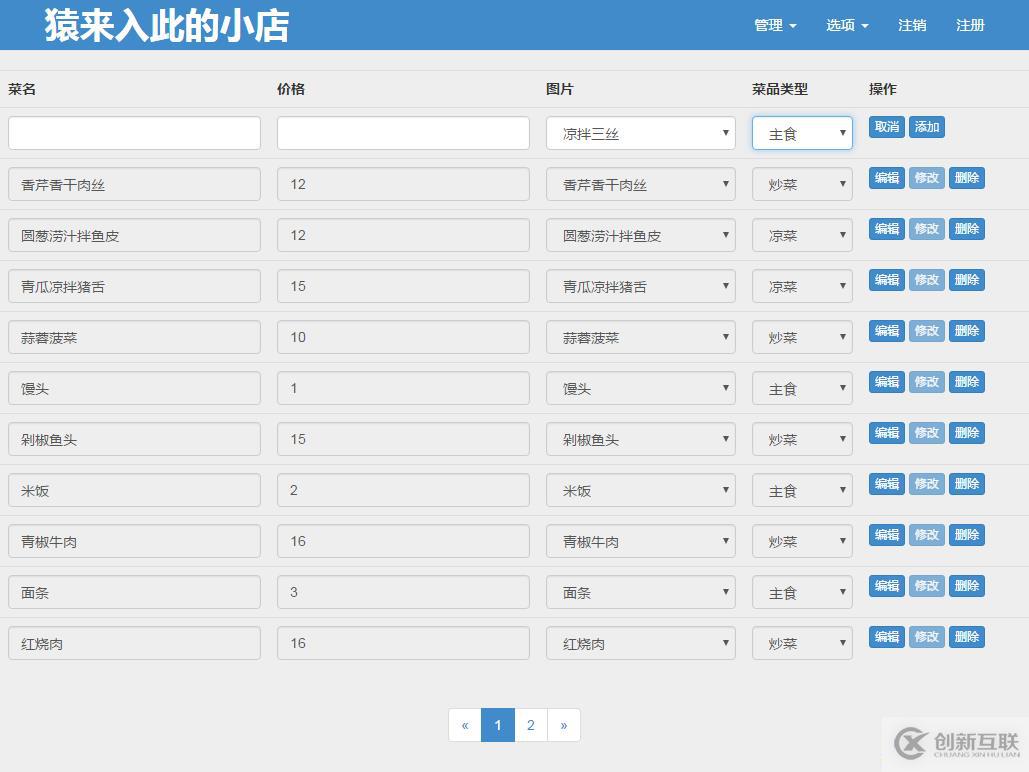Open type dropdown for 红烧肉 row

coord(802,643)
